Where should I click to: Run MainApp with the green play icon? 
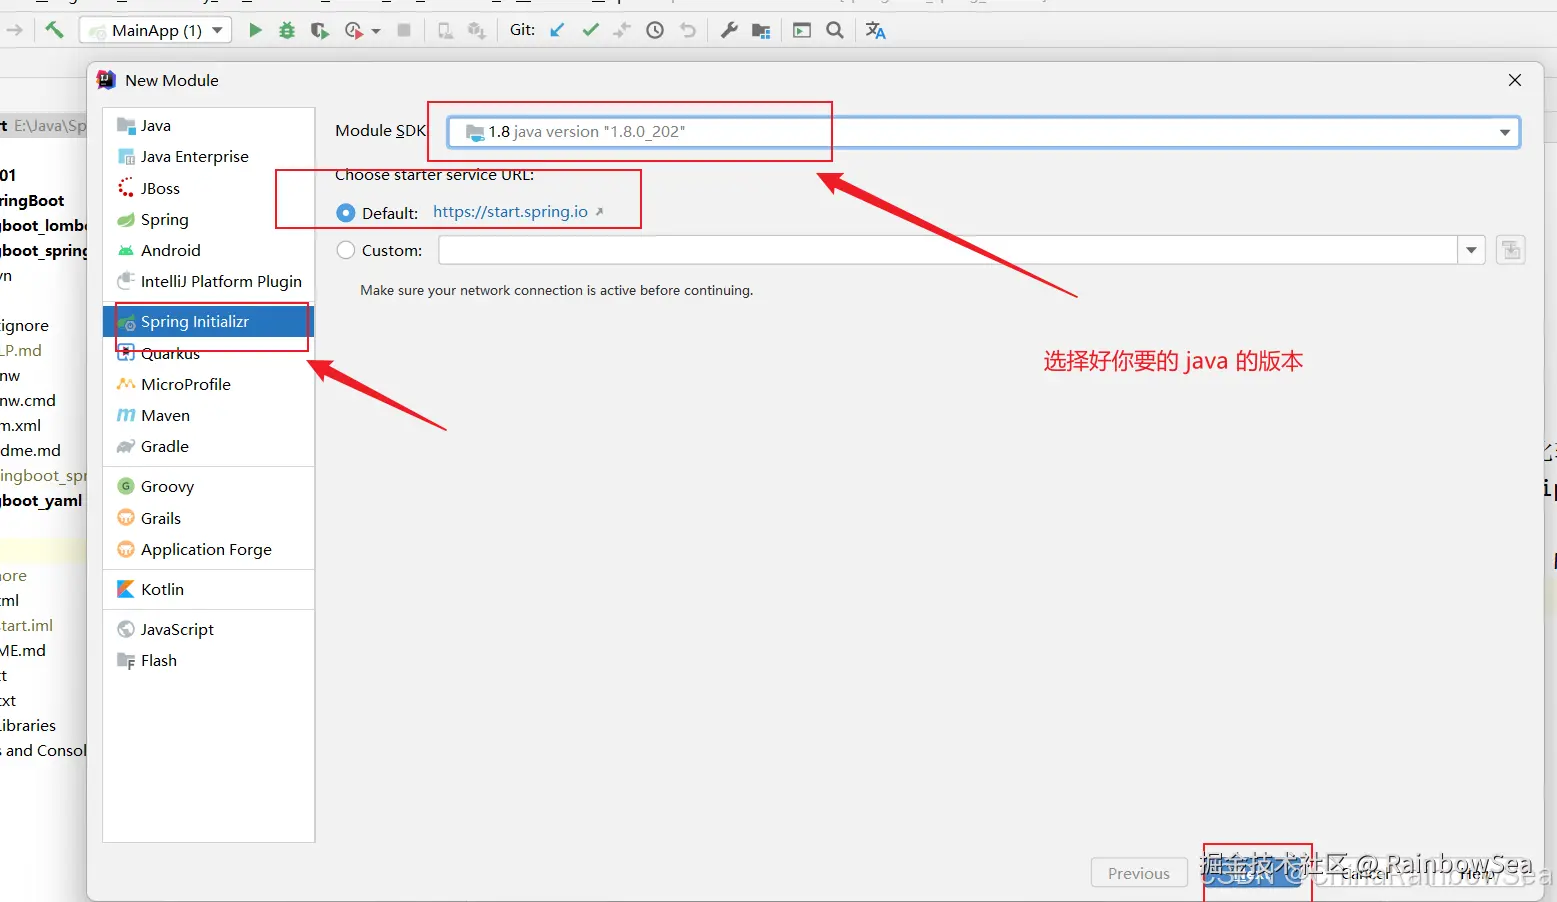coord(255,30)
